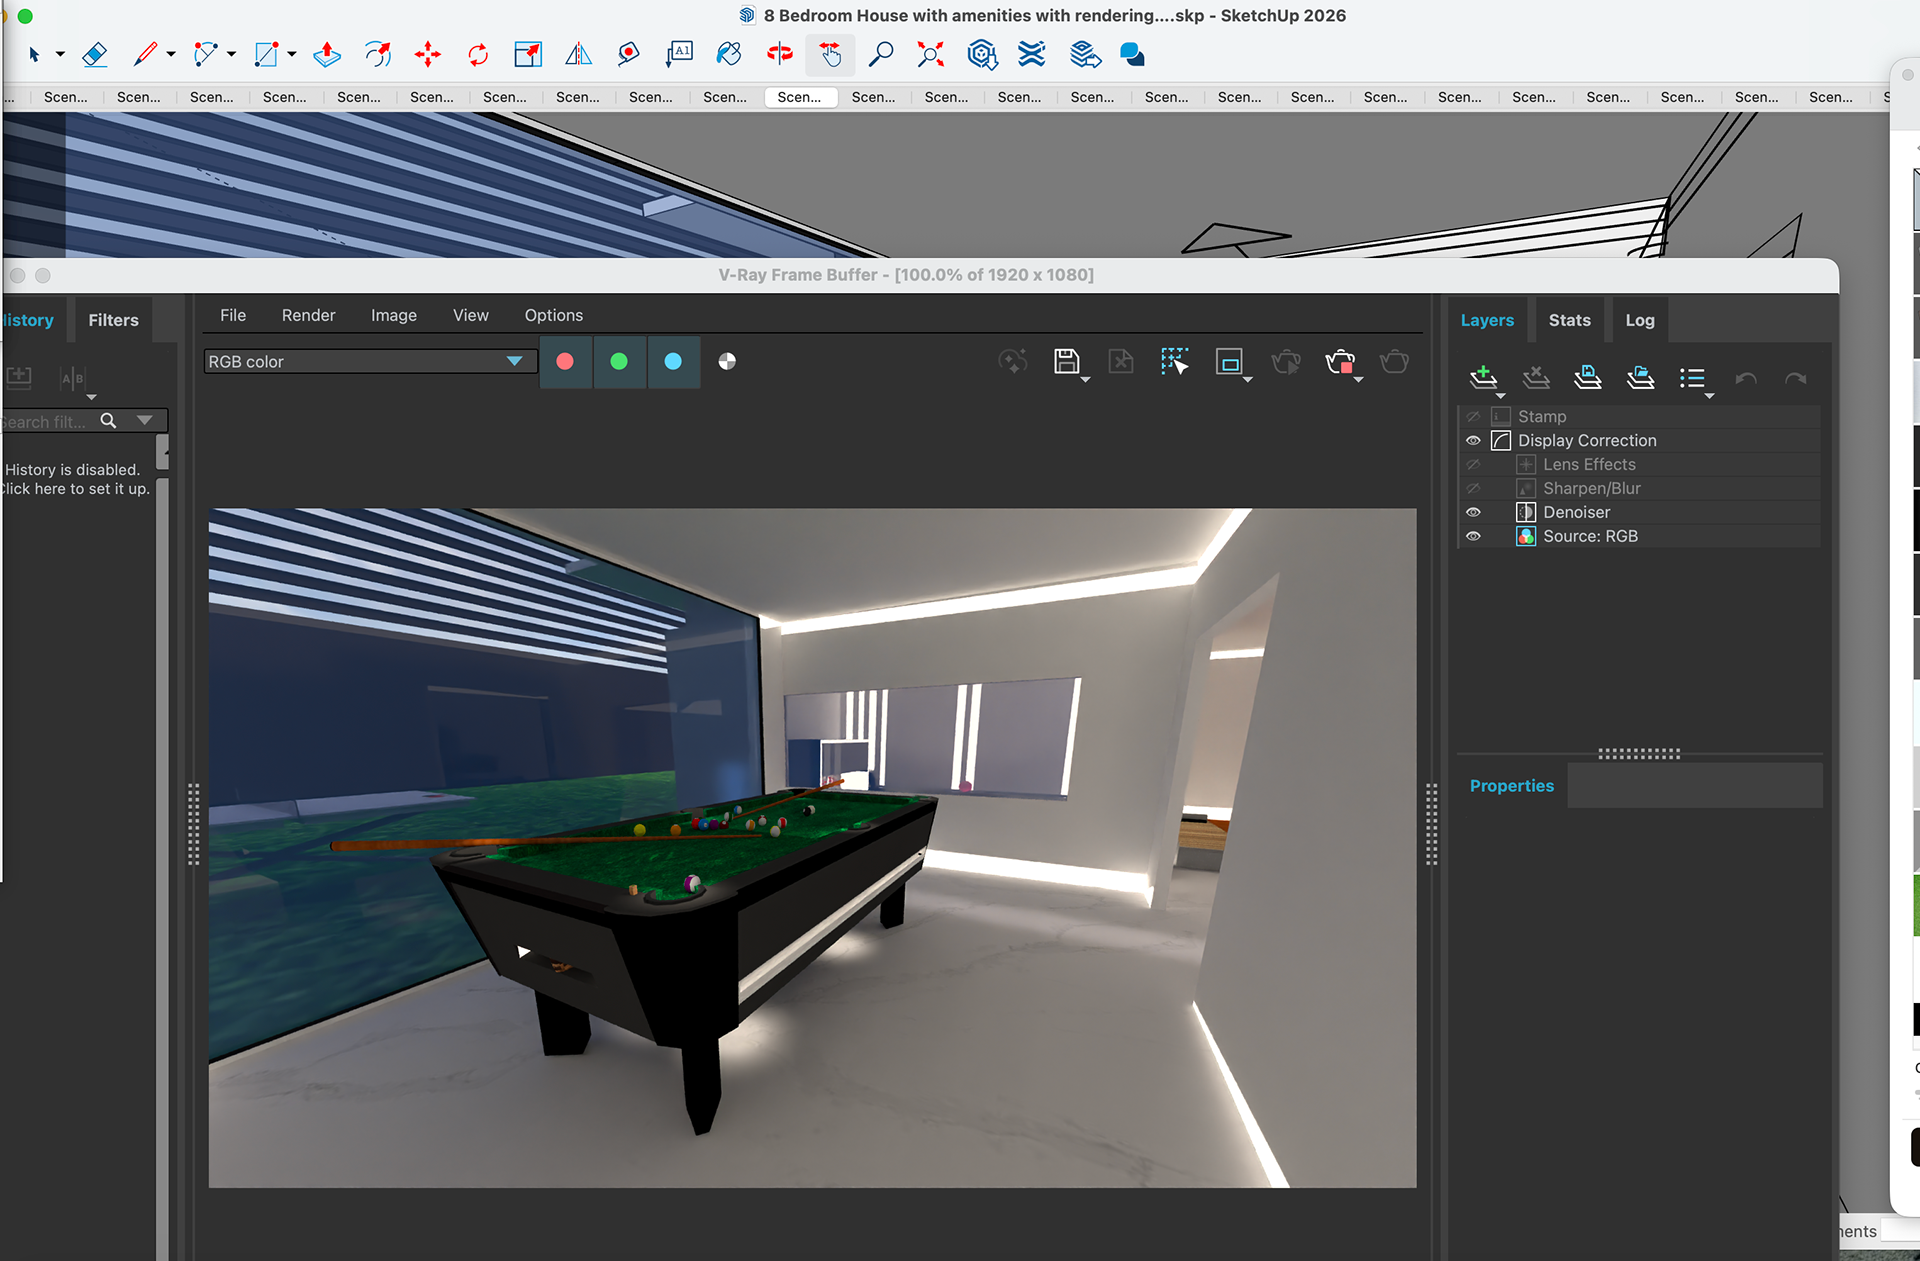Screen dimensions: 1920x1261
Task: Open the layer list options dropdown
Action: click(x=1694, y=379)
